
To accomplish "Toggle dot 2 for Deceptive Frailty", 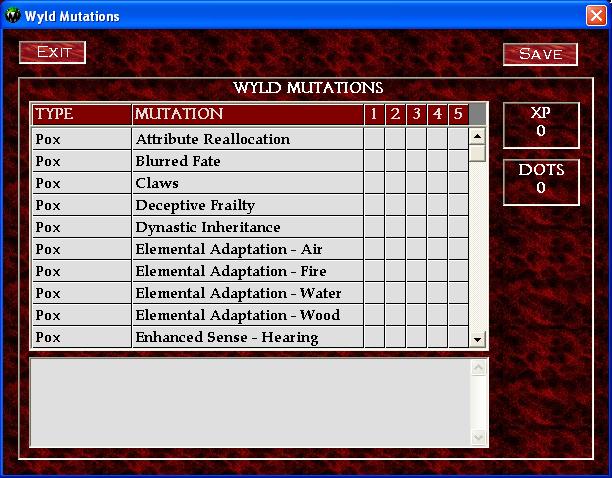I will 395,205.
